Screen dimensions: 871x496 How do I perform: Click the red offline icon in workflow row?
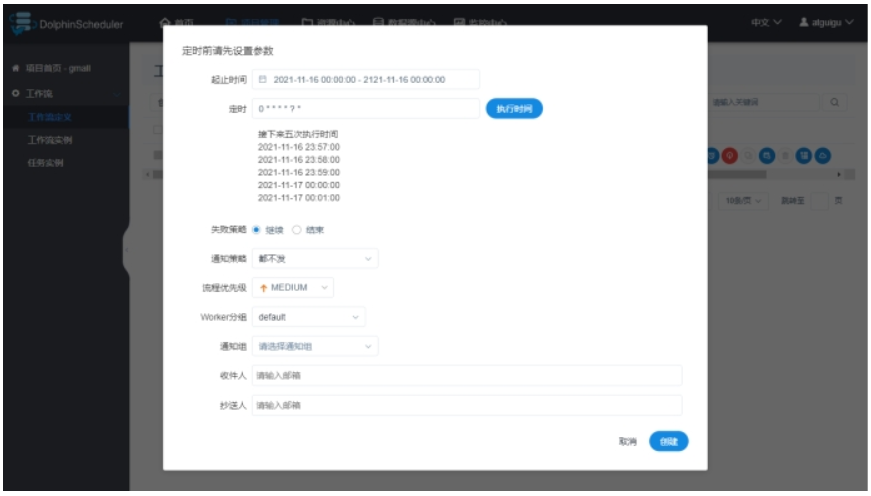(729, 156)
